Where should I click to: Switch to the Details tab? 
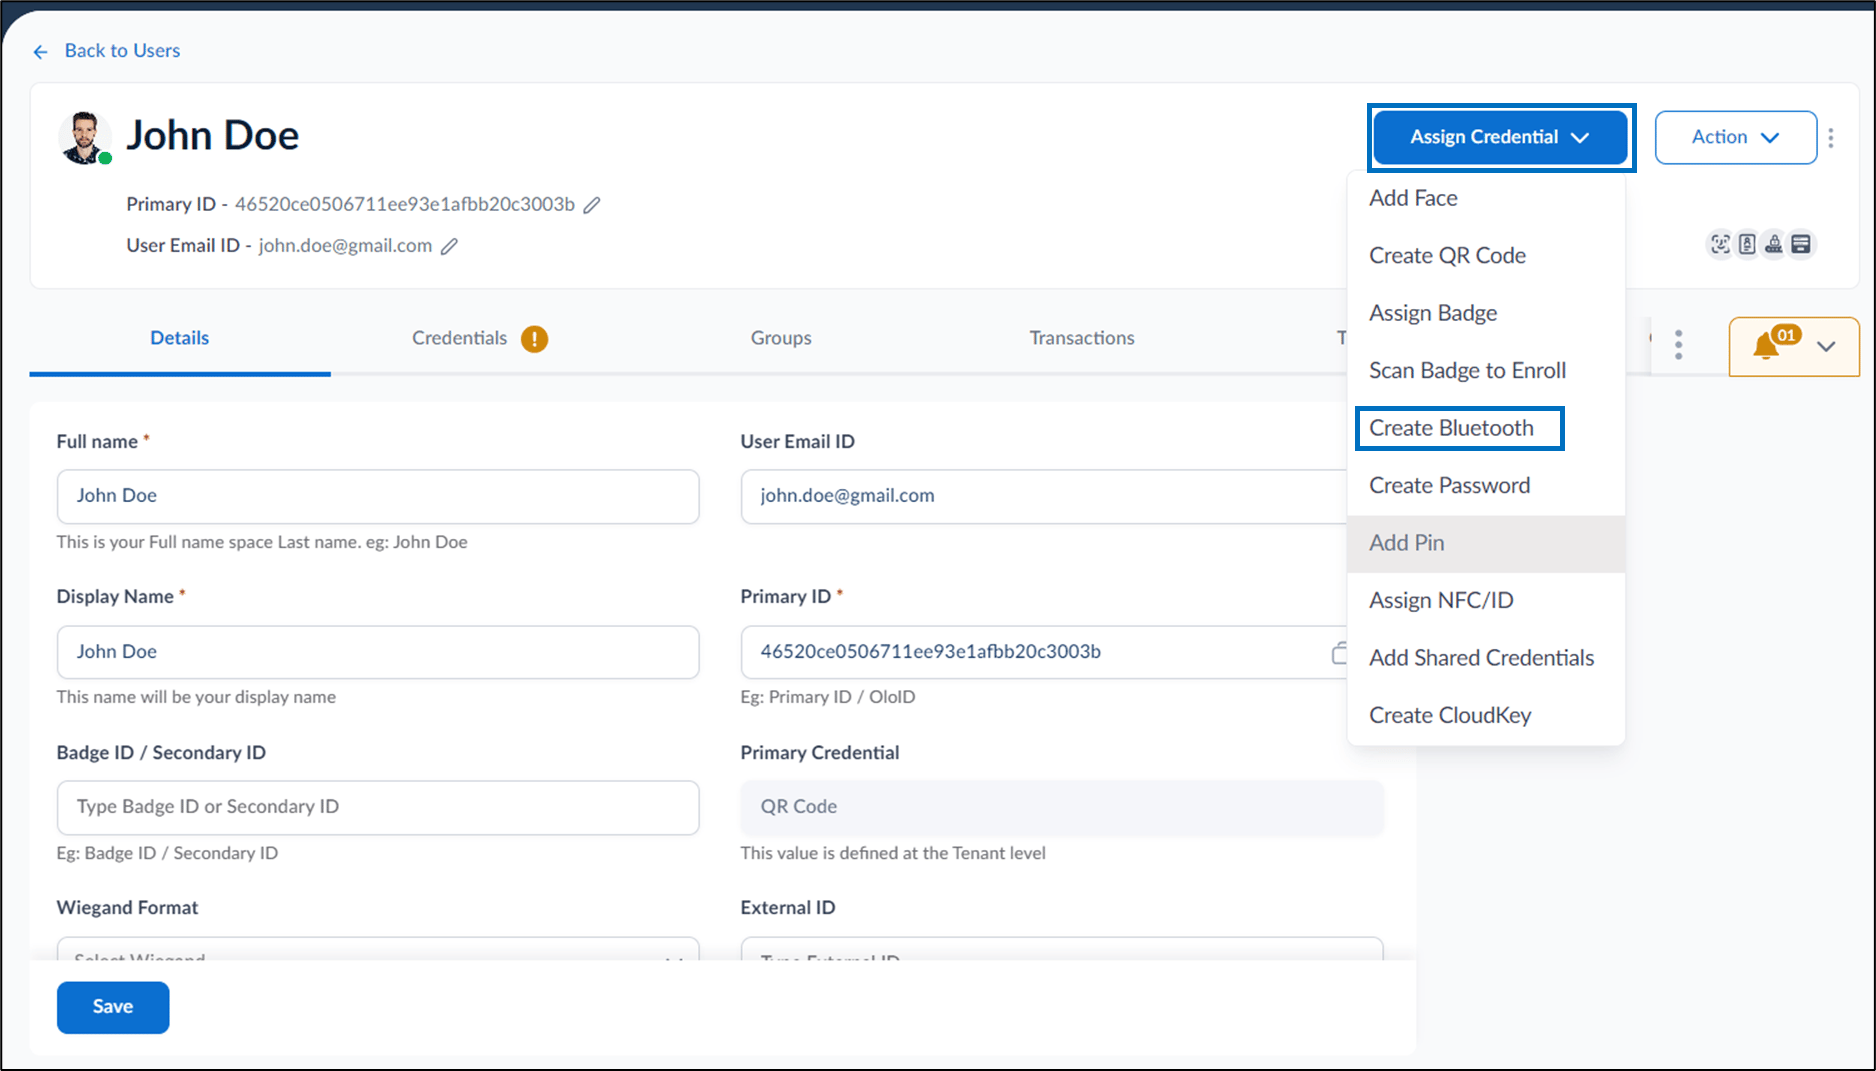[180, 338]
